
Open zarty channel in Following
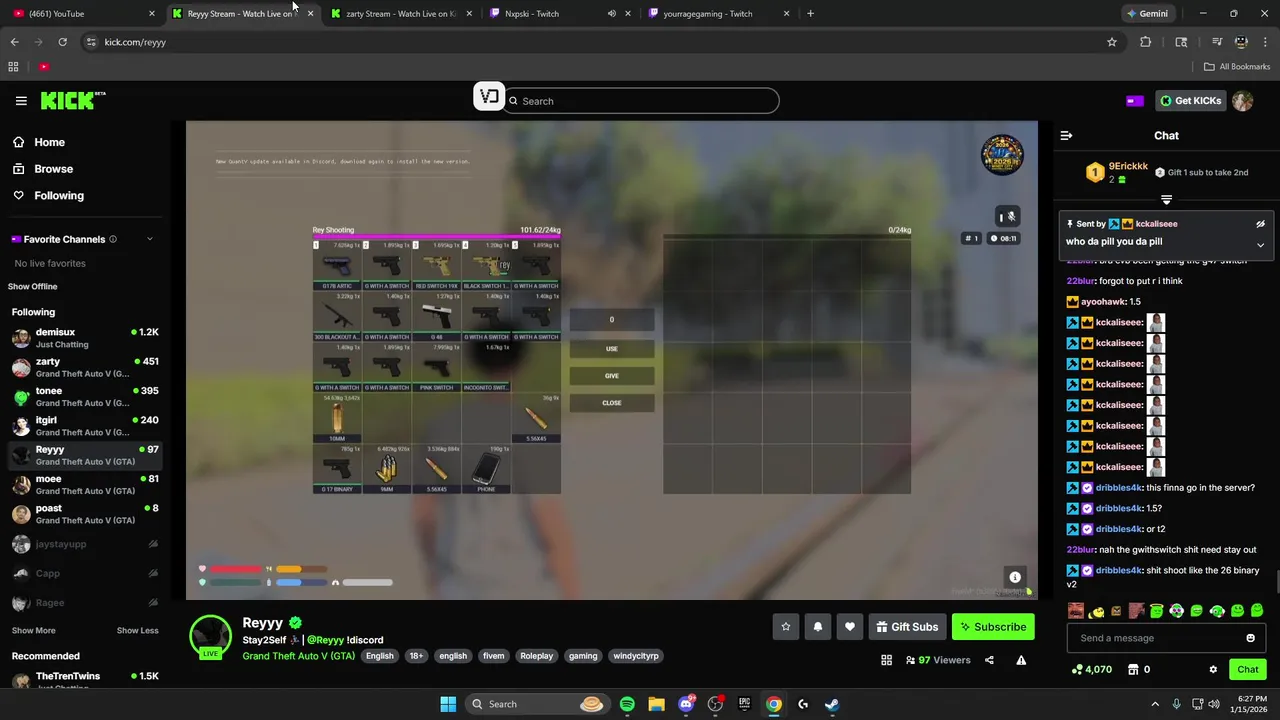pyautogui.click(x=85, y=367)
